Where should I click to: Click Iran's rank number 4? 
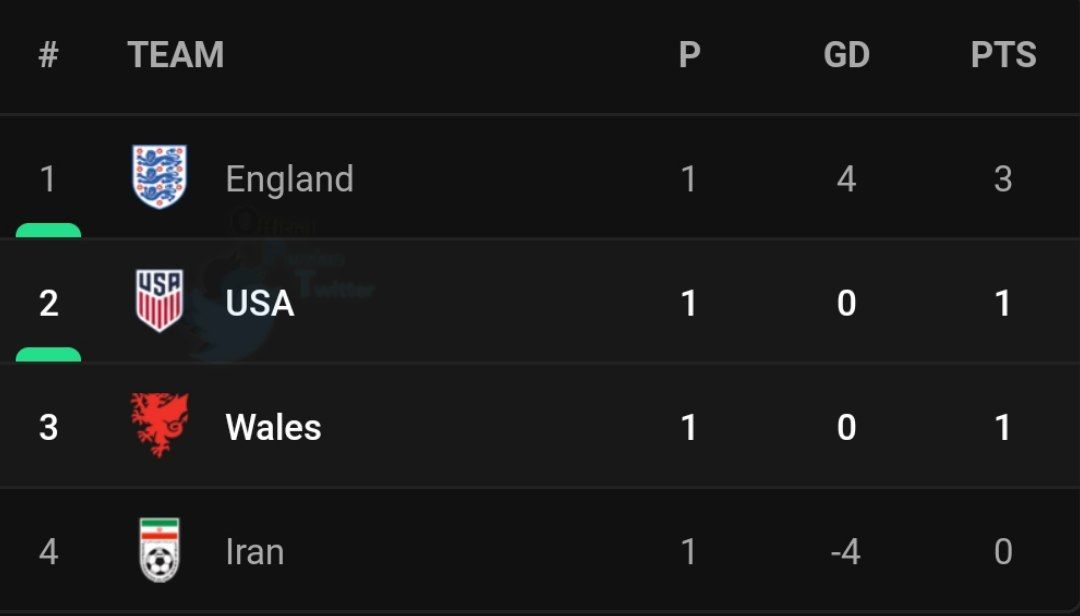coord(48,552)
